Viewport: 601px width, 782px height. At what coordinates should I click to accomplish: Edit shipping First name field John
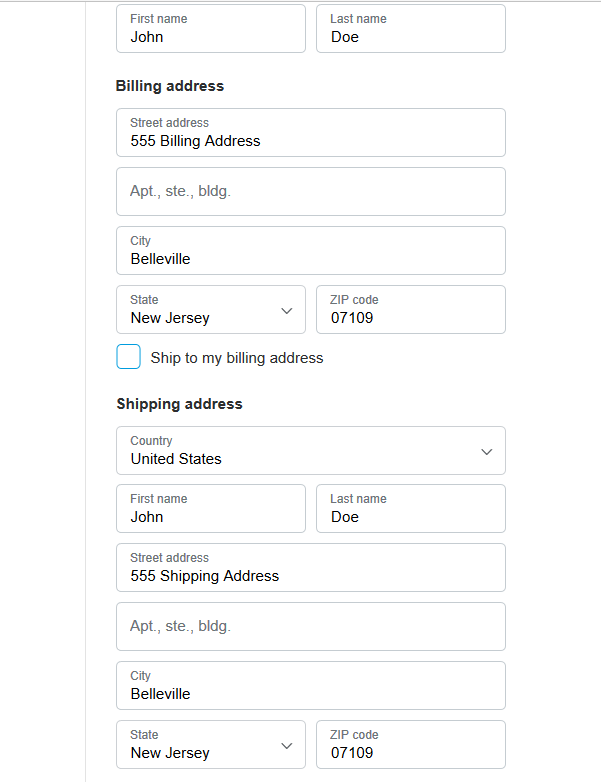click(211, 509)
